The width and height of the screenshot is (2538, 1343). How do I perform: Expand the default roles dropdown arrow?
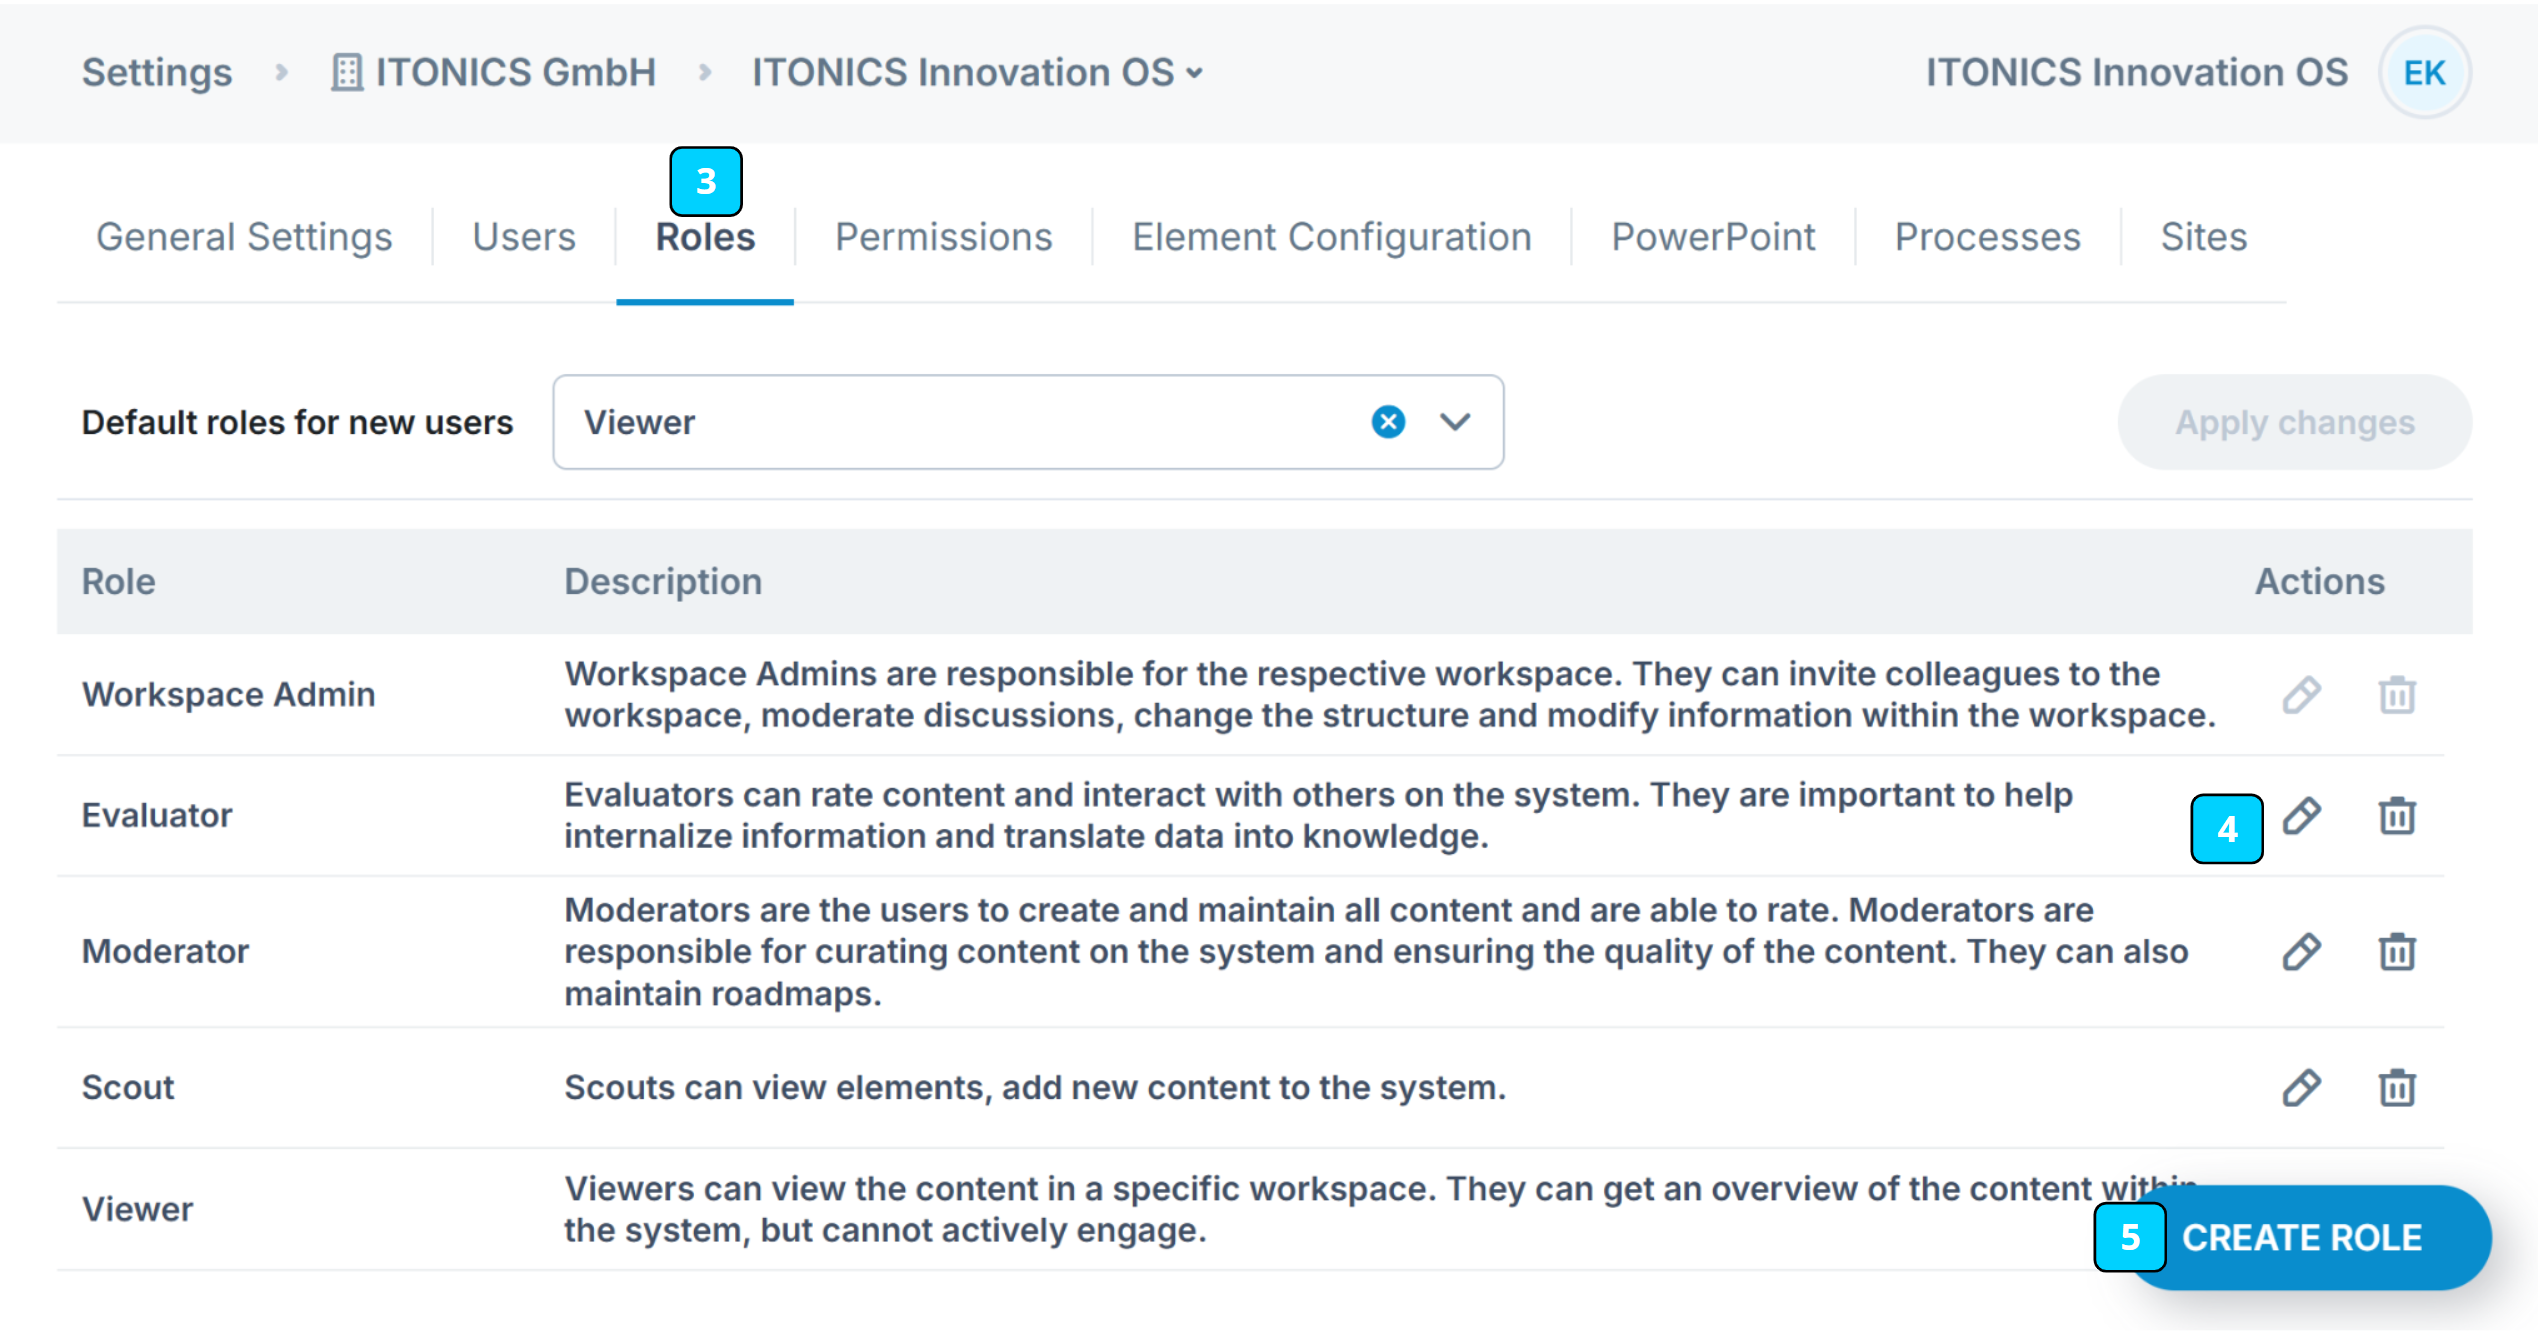point(1454,422)
